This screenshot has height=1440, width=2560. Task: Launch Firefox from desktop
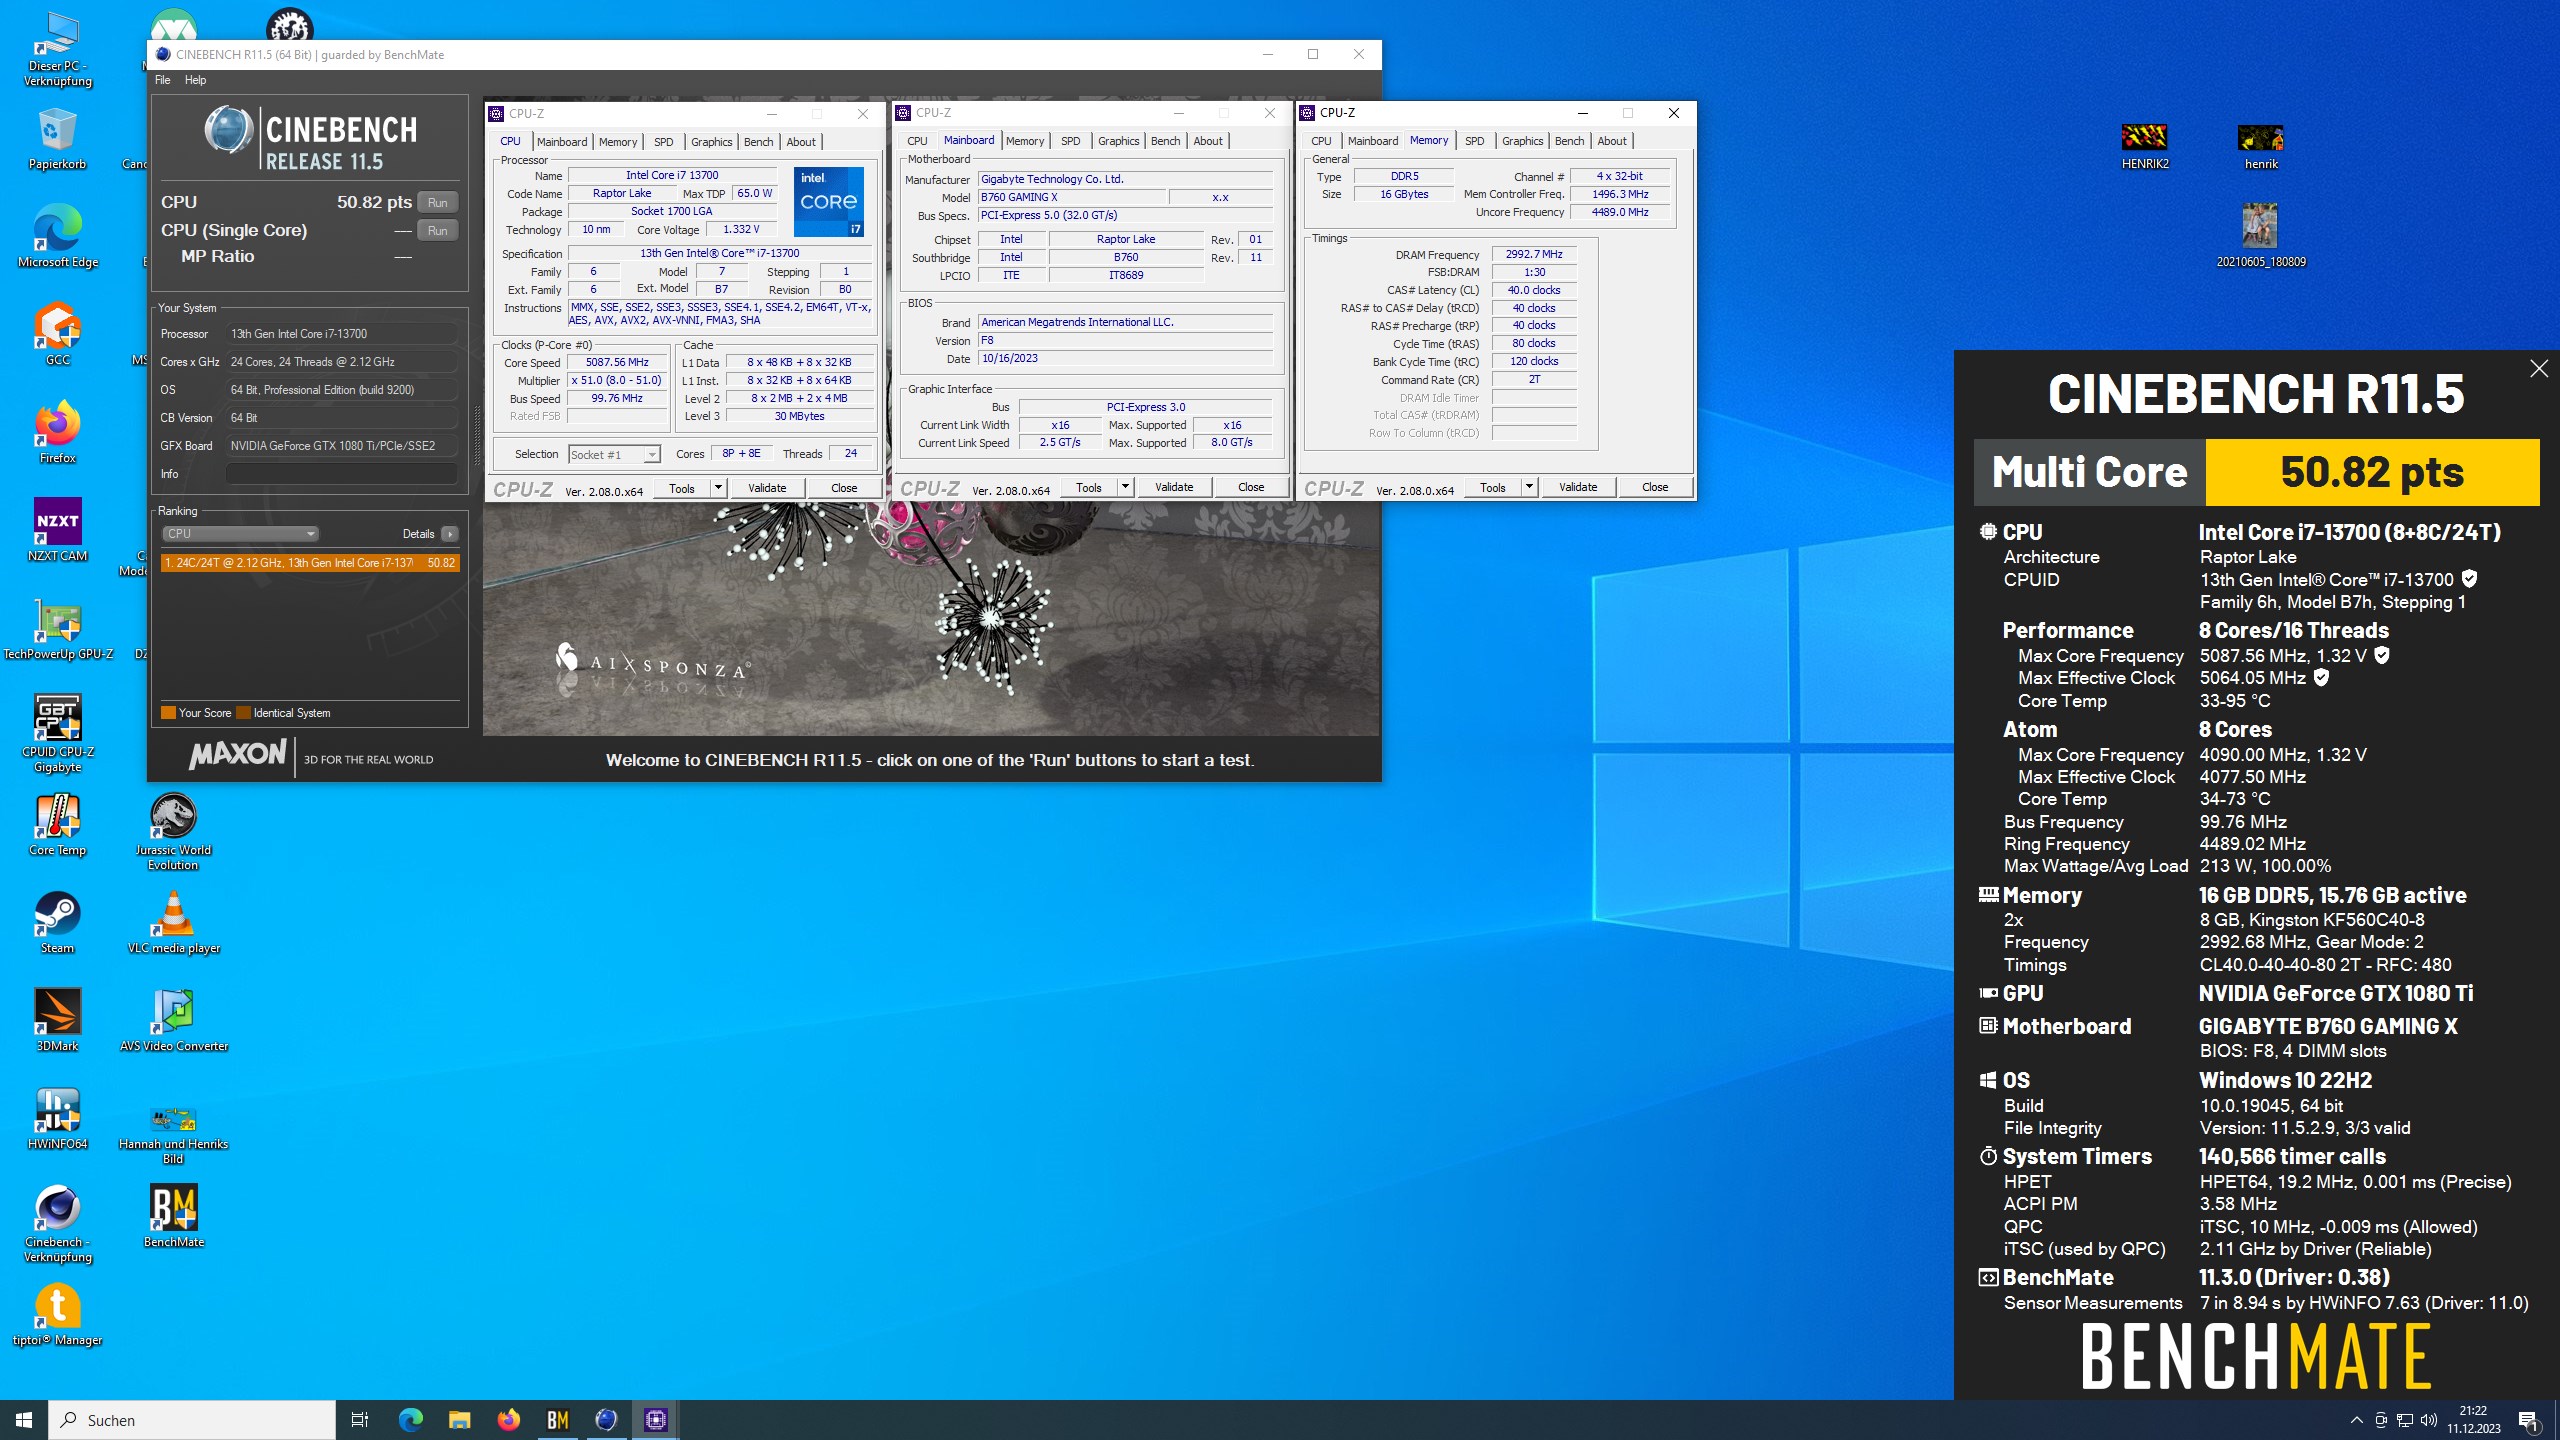coord(57,433)
